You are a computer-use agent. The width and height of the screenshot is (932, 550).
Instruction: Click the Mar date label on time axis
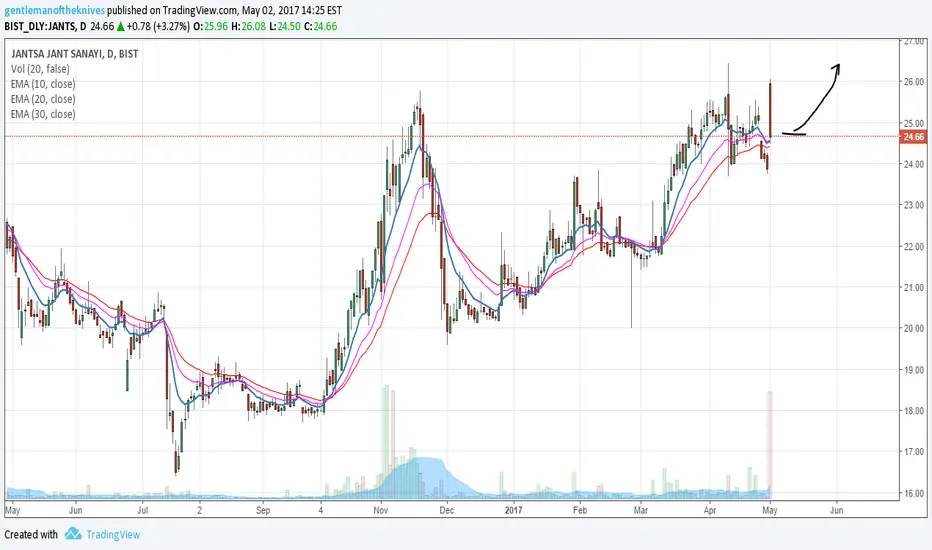pyautogui.click(x=641, y=510)
